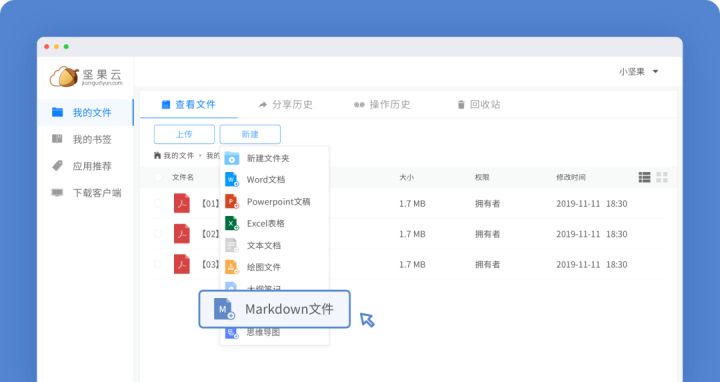This screenshot has height=382, width=720.
Task: Click the 1.7 MB size in row 【01】
Action: 412,203
